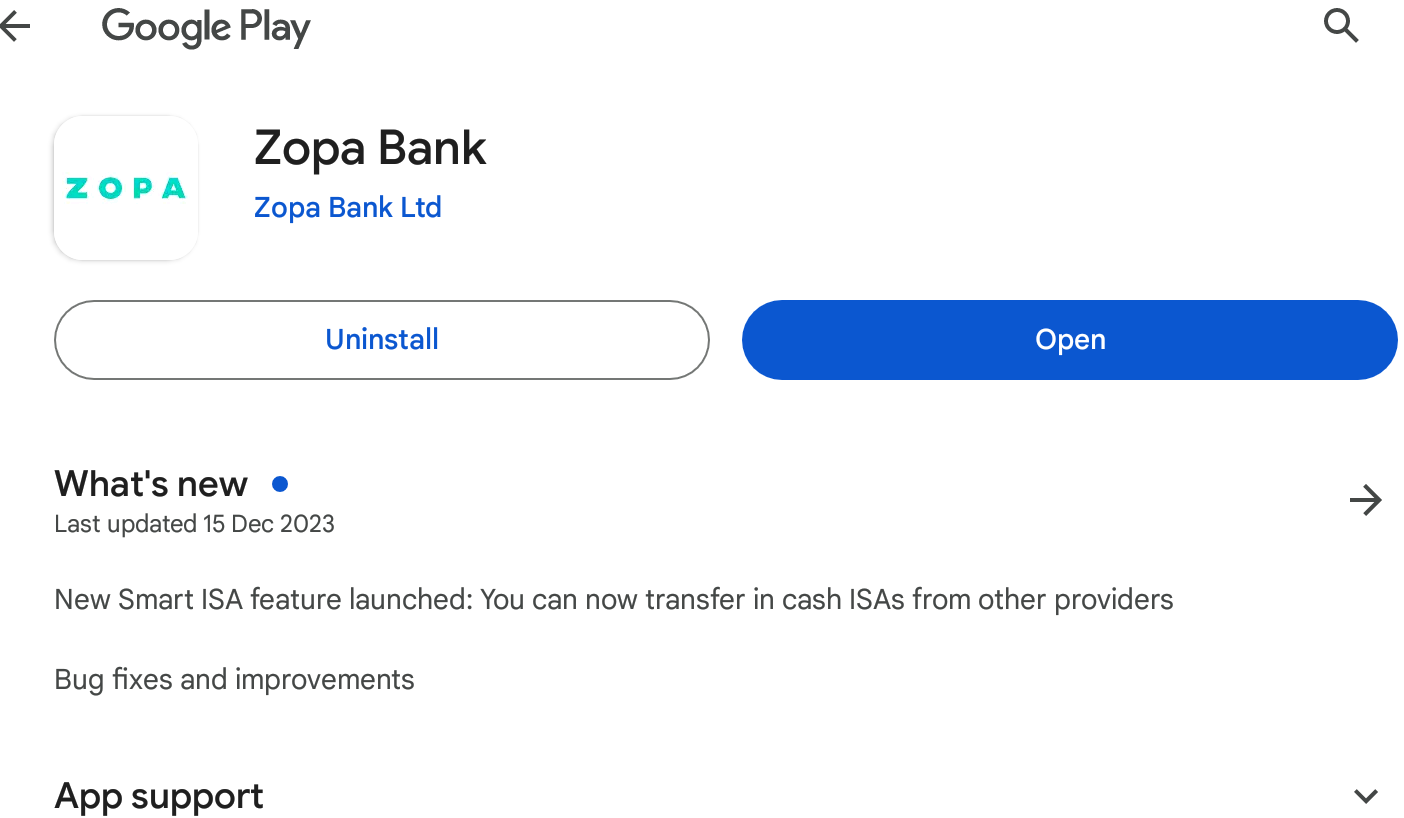Image resolution: width=1404 pixels, height=818 pixels.
Task: Expand the App support section chevron
Action: click(x=1365, y=796)
